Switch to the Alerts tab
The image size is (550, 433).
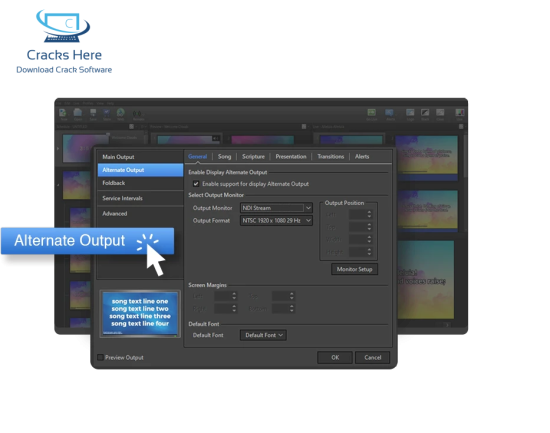(362, 156)
